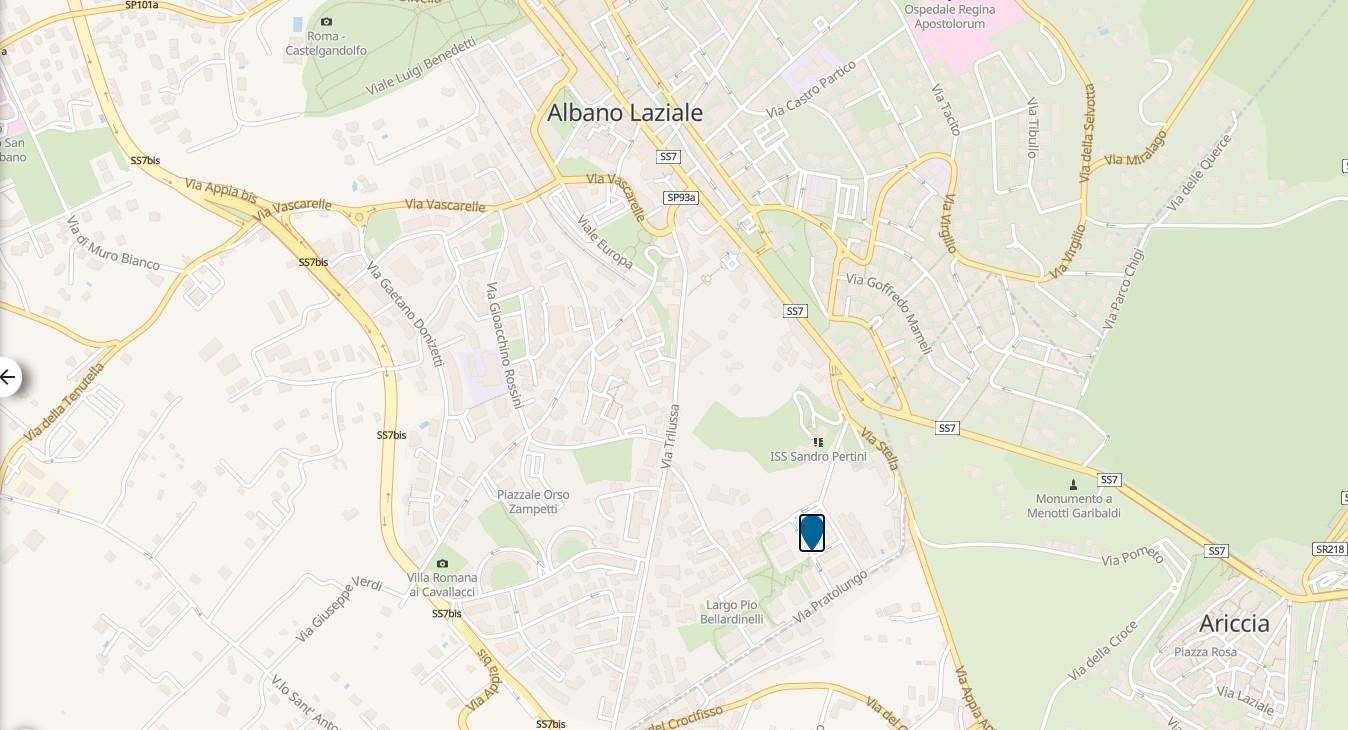Click the Ariccia town label
This screenshot has height=730, width=1348.
(x=1234, y=623)
